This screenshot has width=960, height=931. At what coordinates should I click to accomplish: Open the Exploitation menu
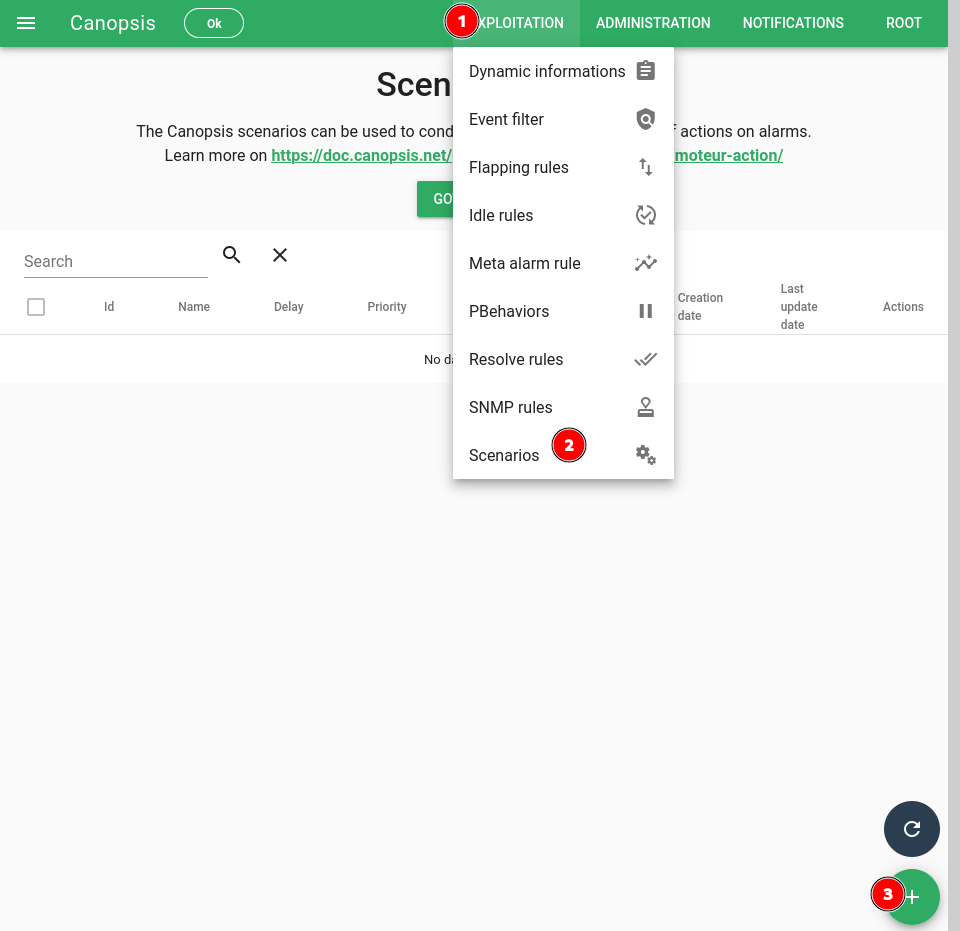tap(517, 23)
